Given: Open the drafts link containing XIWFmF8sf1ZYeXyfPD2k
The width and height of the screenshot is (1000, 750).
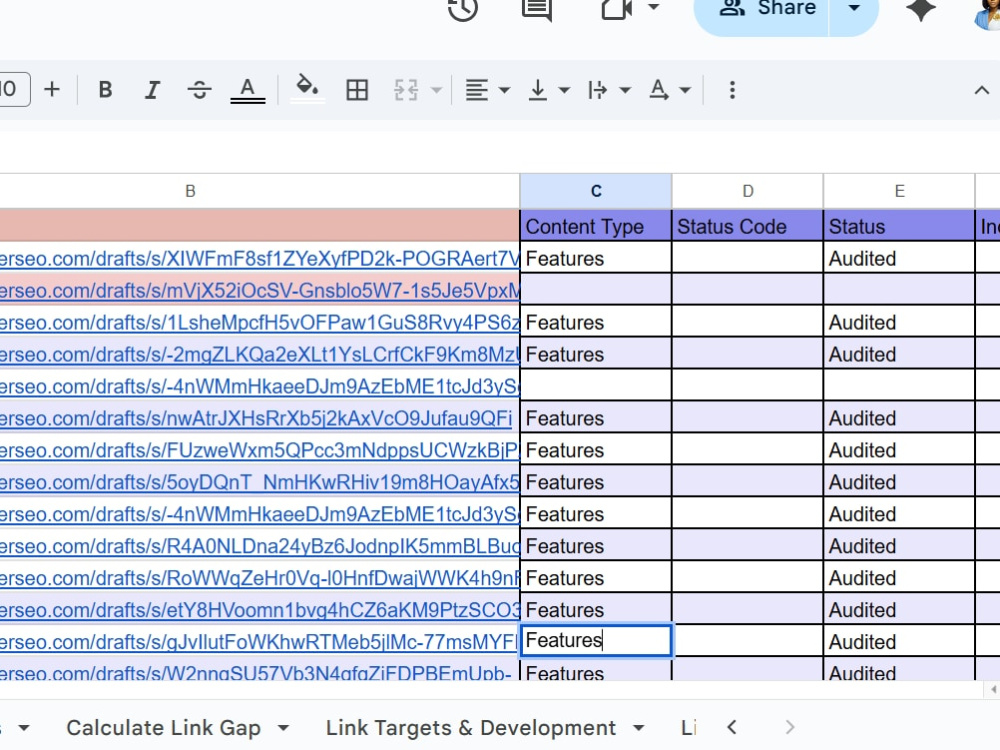Looking at the screenshot, I should 260,258.
